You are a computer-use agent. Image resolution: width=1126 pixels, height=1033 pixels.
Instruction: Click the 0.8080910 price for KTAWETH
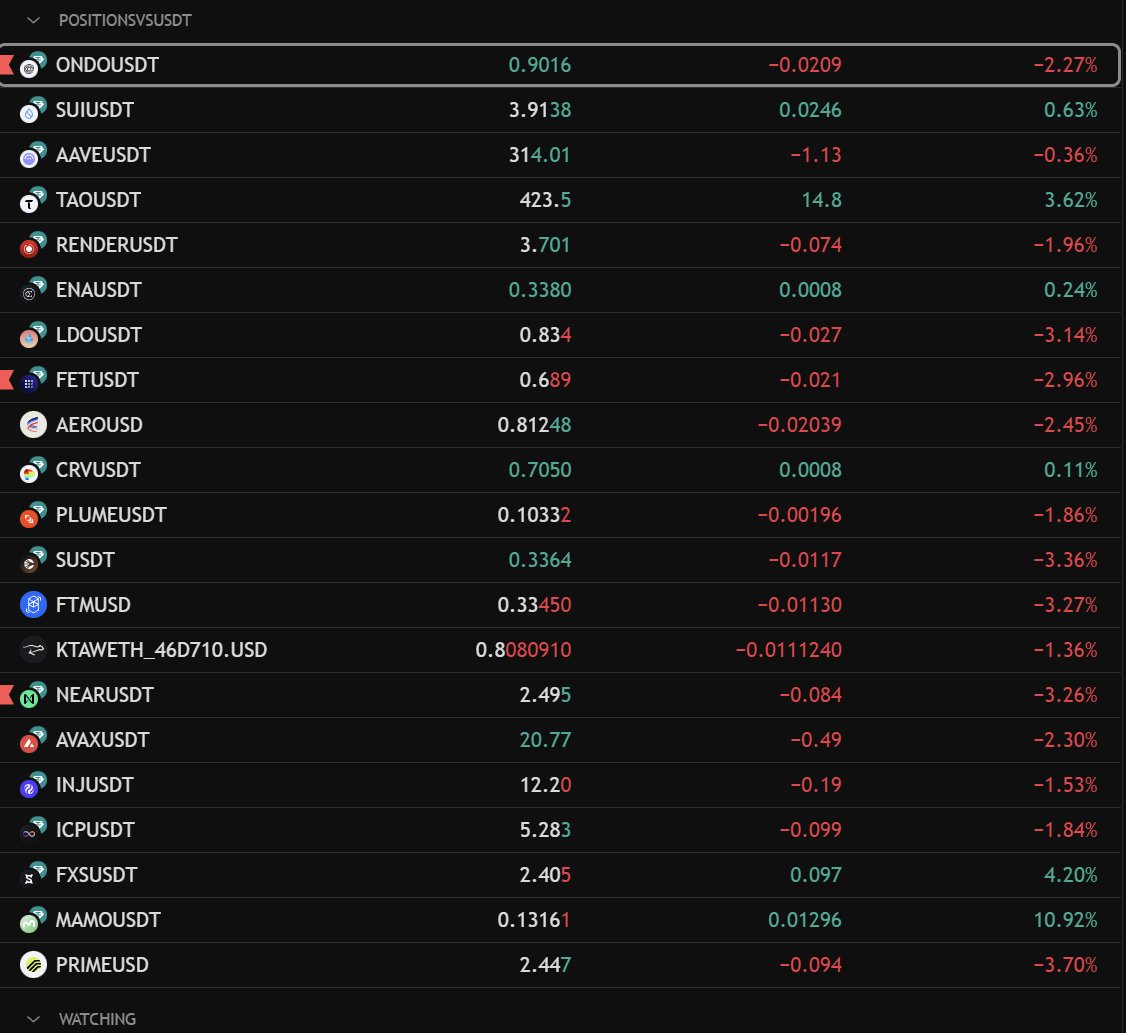[524, 650]
